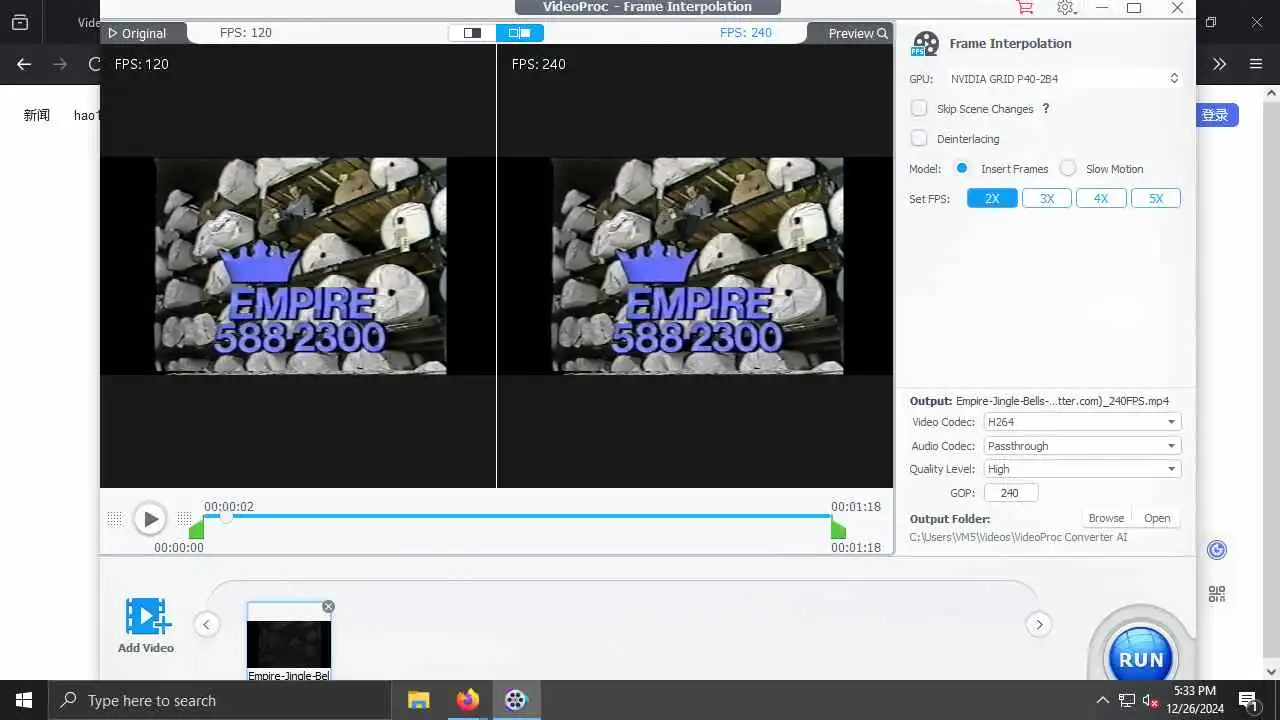The width and height of the screenshot is (1280, 720).
Task: Open the Audio Codec dropdown
Action: click(1082, 446)
